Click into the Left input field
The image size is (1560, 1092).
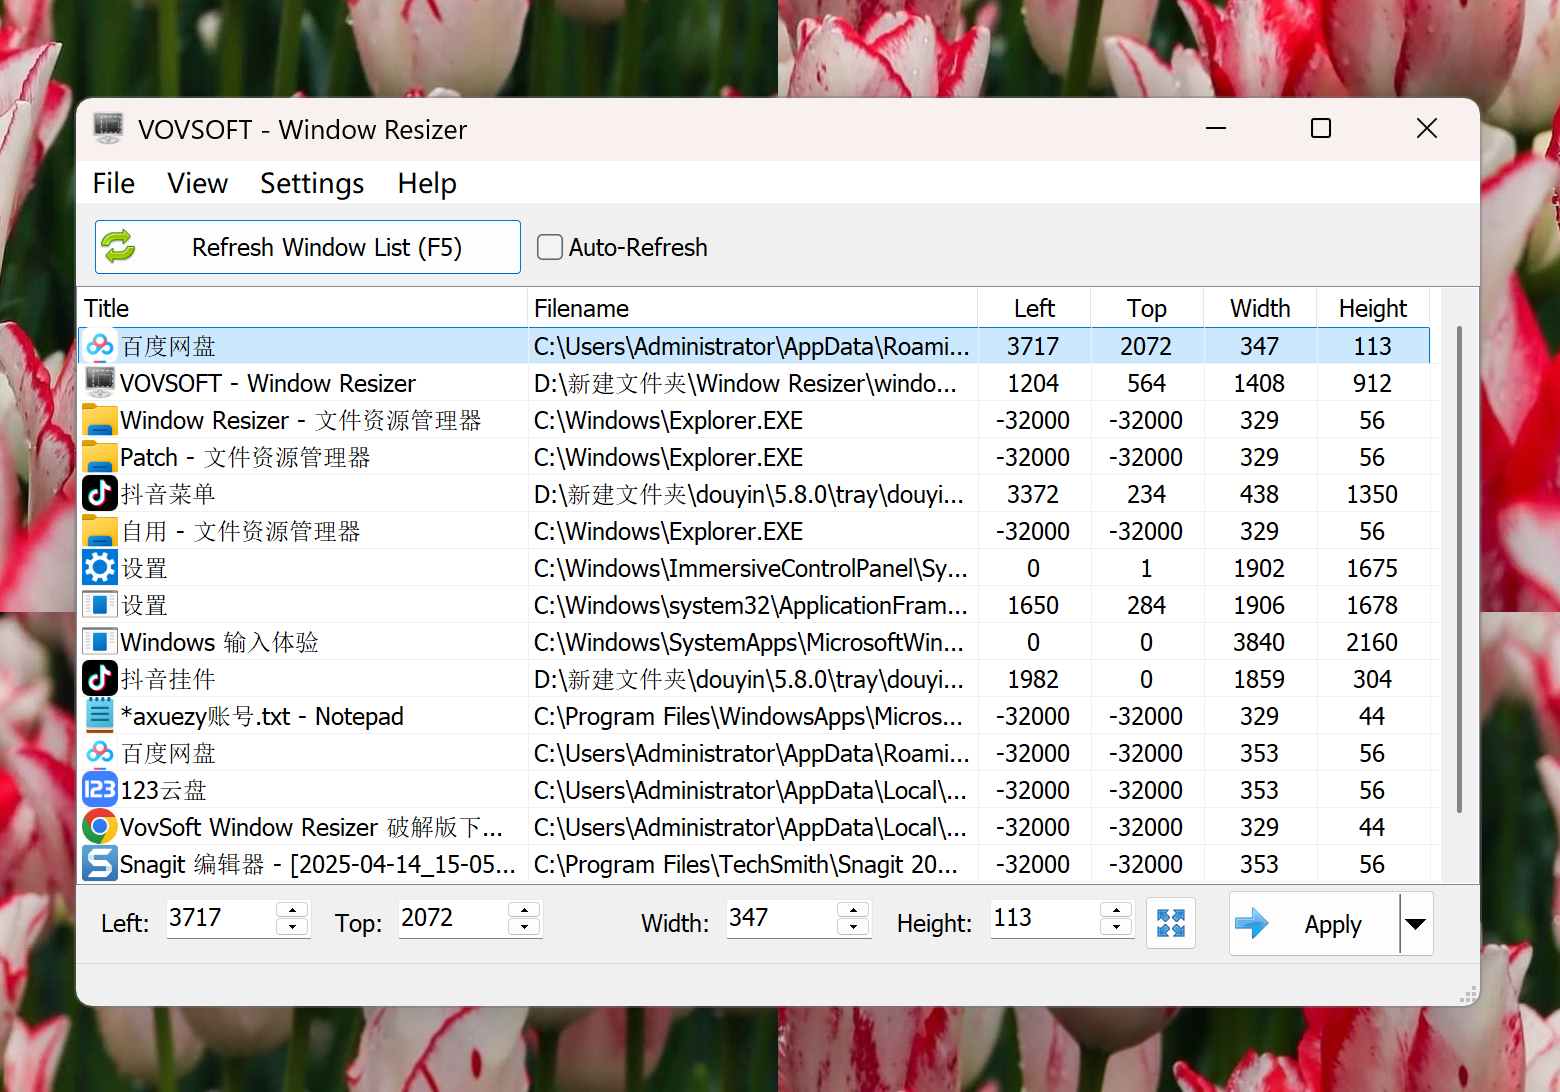pyautogui.click(x=221, y=918)
